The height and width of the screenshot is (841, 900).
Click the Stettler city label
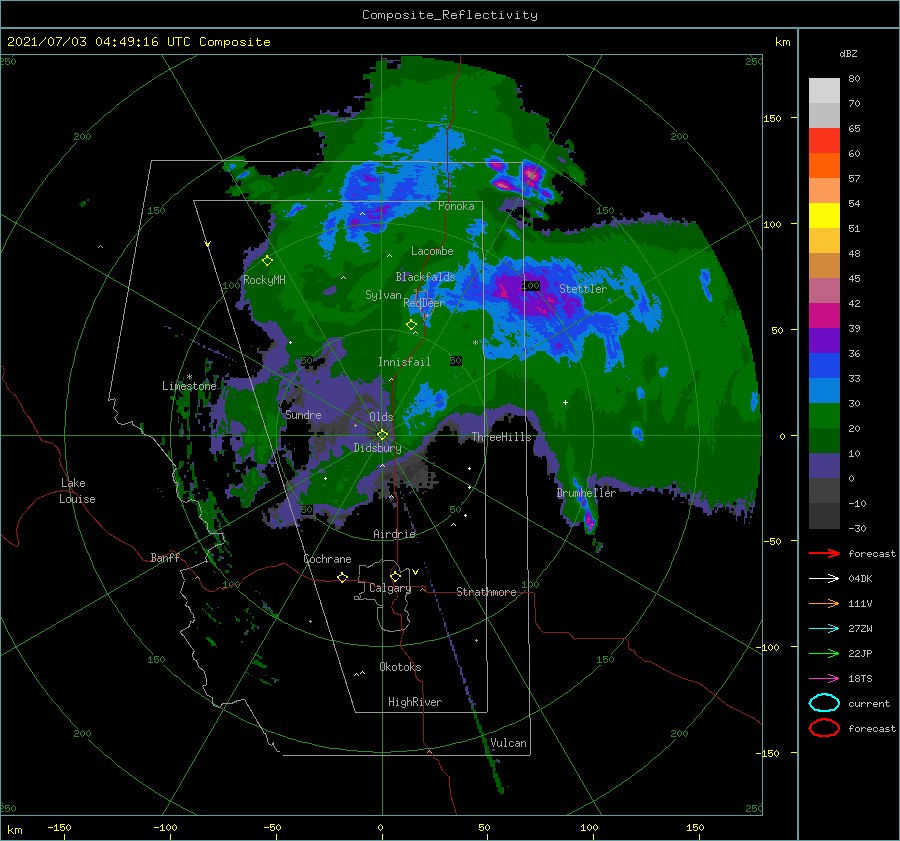tap(583, 289)
